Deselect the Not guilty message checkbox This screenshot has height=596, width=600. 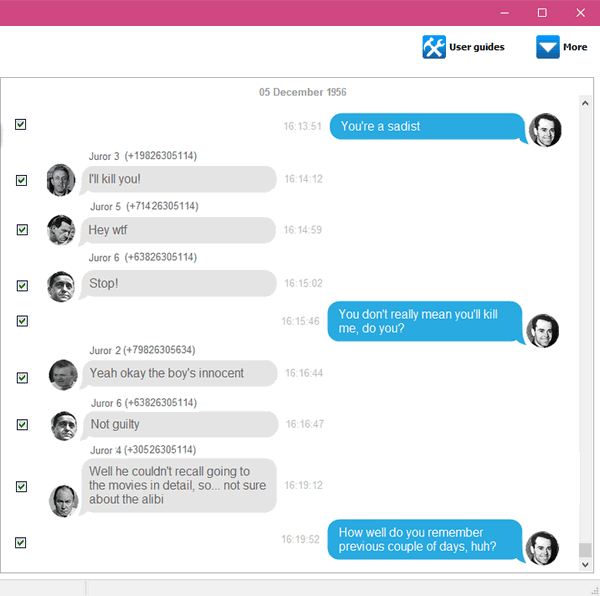22,425
